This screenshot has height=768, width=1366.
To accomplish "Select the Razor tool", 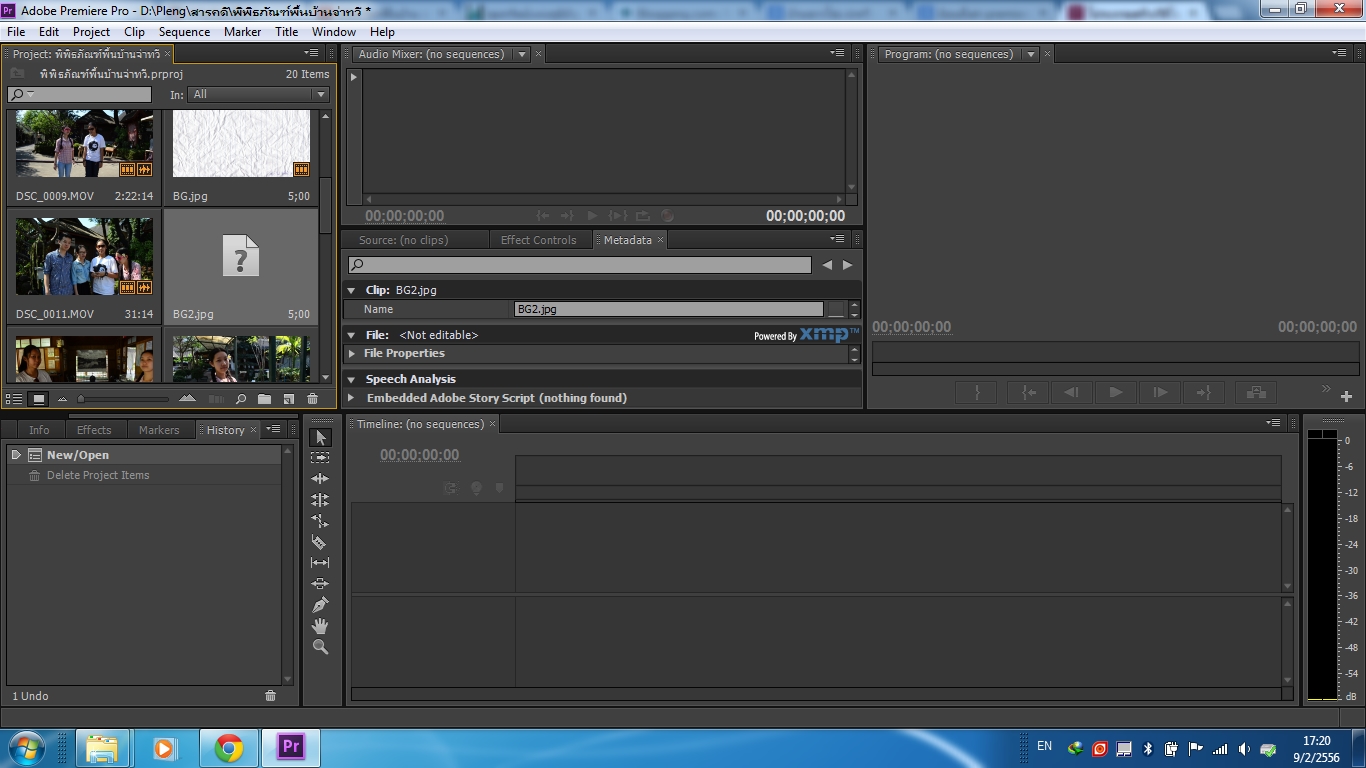I will point(320,542).
